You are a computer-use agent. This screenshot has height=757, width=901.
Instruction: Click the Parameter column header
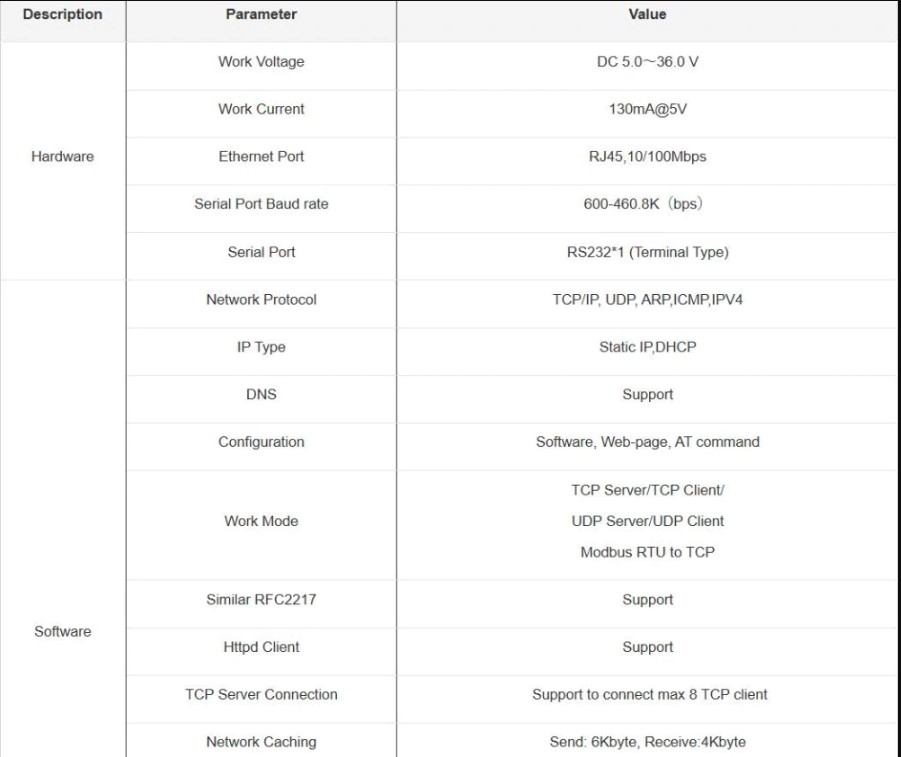tap(261, 15)
